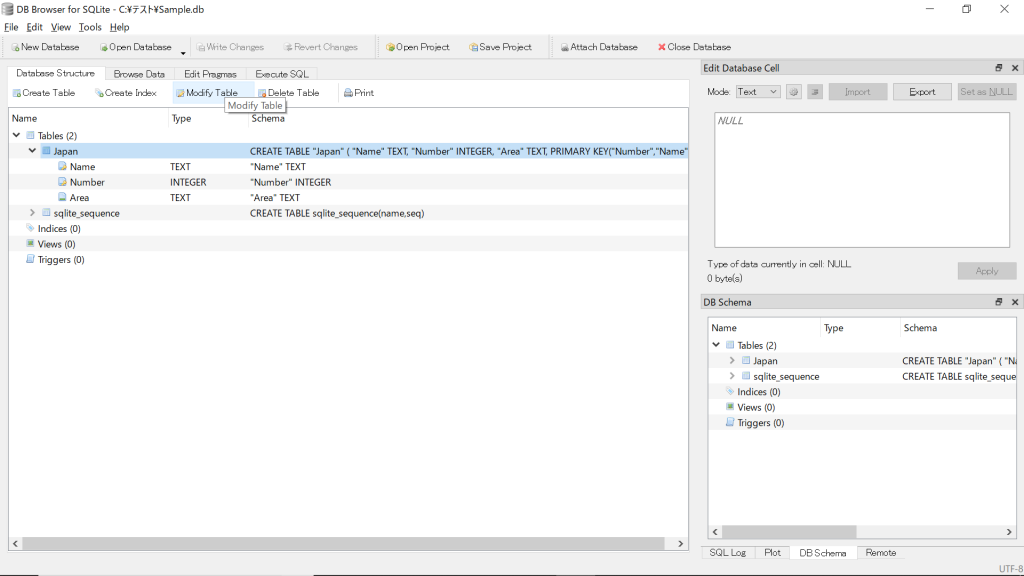Select Area column row under Japan

click(349, 197)
